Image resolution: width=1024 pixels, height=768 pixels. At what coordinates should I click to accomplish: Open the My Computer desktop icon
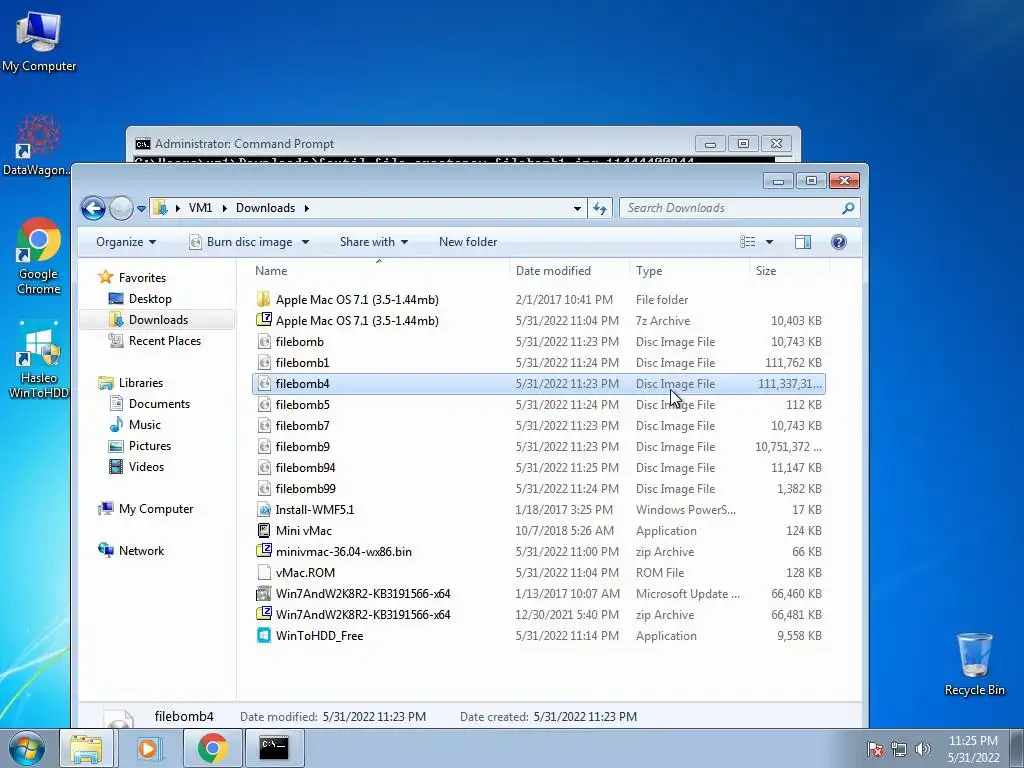39,41
